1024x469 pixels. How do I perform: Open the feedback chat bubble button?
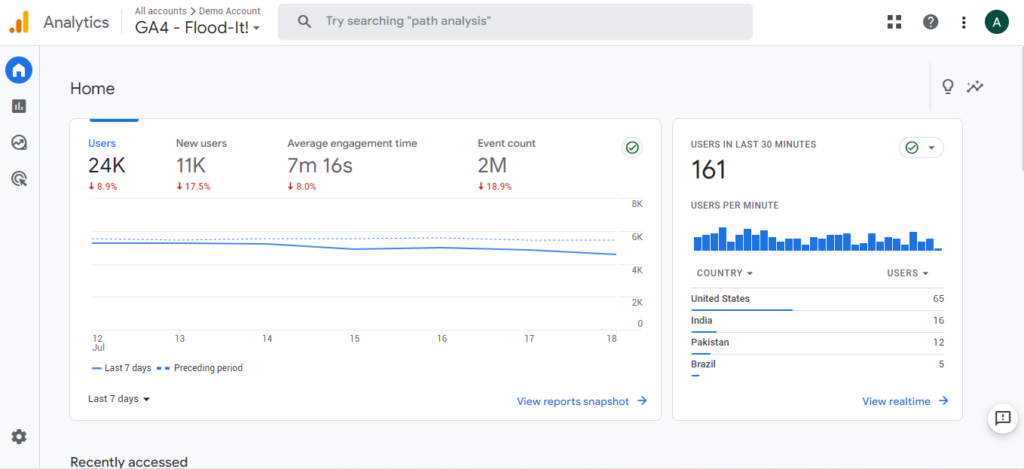point(1001,419)
